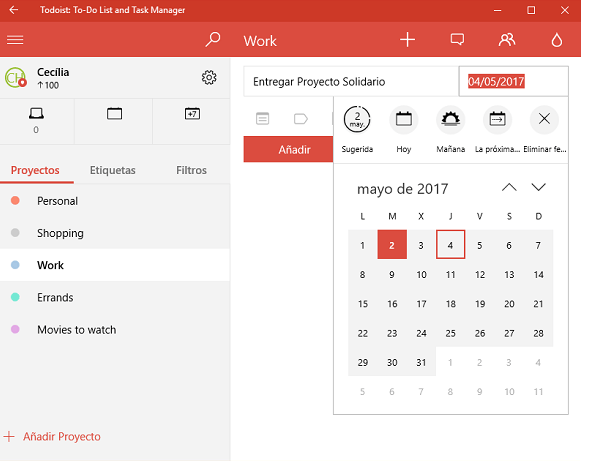The image size is (600, 462).
Task: Click the label tag icon under input
Action: [x=301, y=119]
